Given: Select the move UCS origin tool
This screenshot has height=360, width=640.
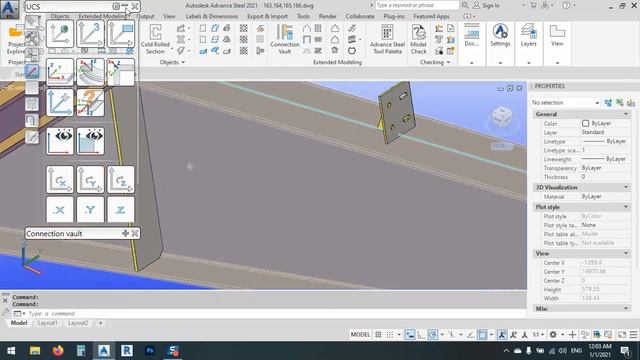Looking at the screenshot, I should [60, 102].
